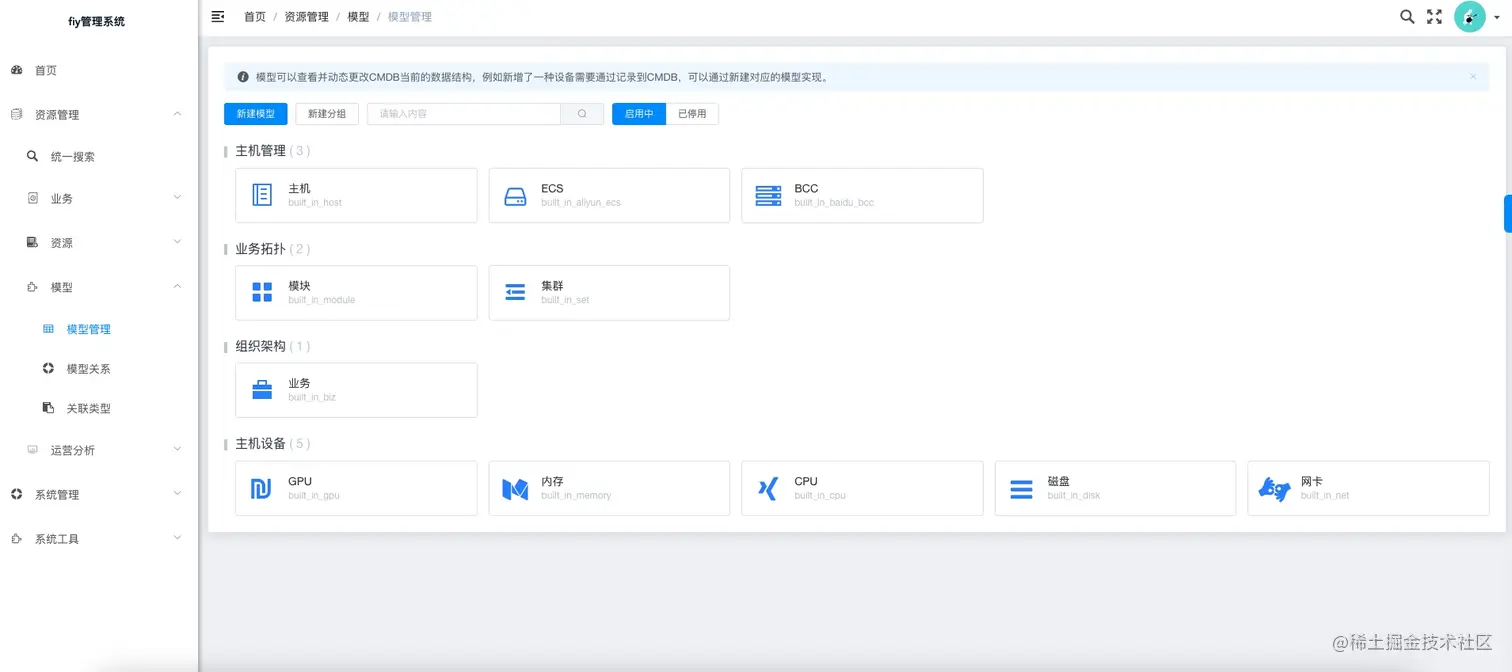Click the 业务拓扑 group heading
Image resolution: width=1512 pixels, height=672 pixels.
260,249
